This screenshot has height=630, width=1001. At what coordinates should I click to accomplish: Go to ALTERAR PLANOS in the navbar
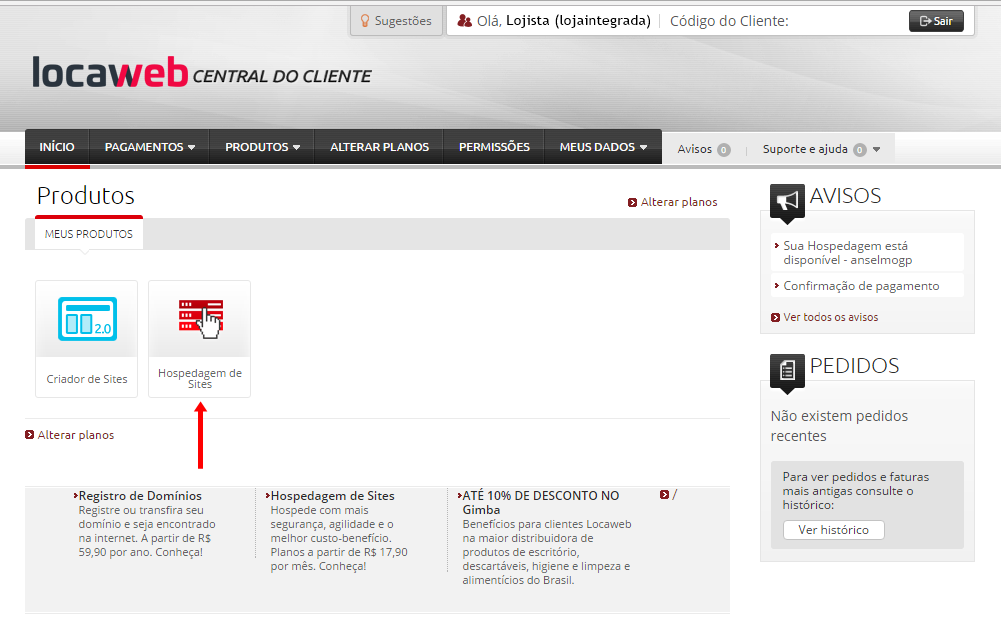coord(379,147)
